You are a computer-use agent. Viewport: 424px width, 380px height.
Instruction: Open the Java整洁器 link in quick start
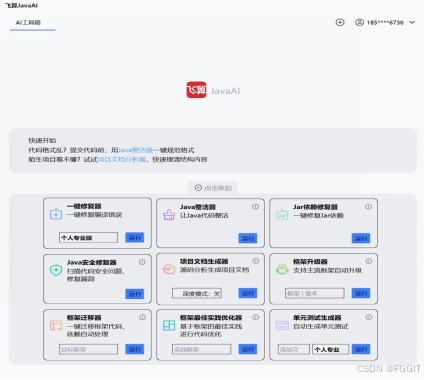[x=135, y=150]
